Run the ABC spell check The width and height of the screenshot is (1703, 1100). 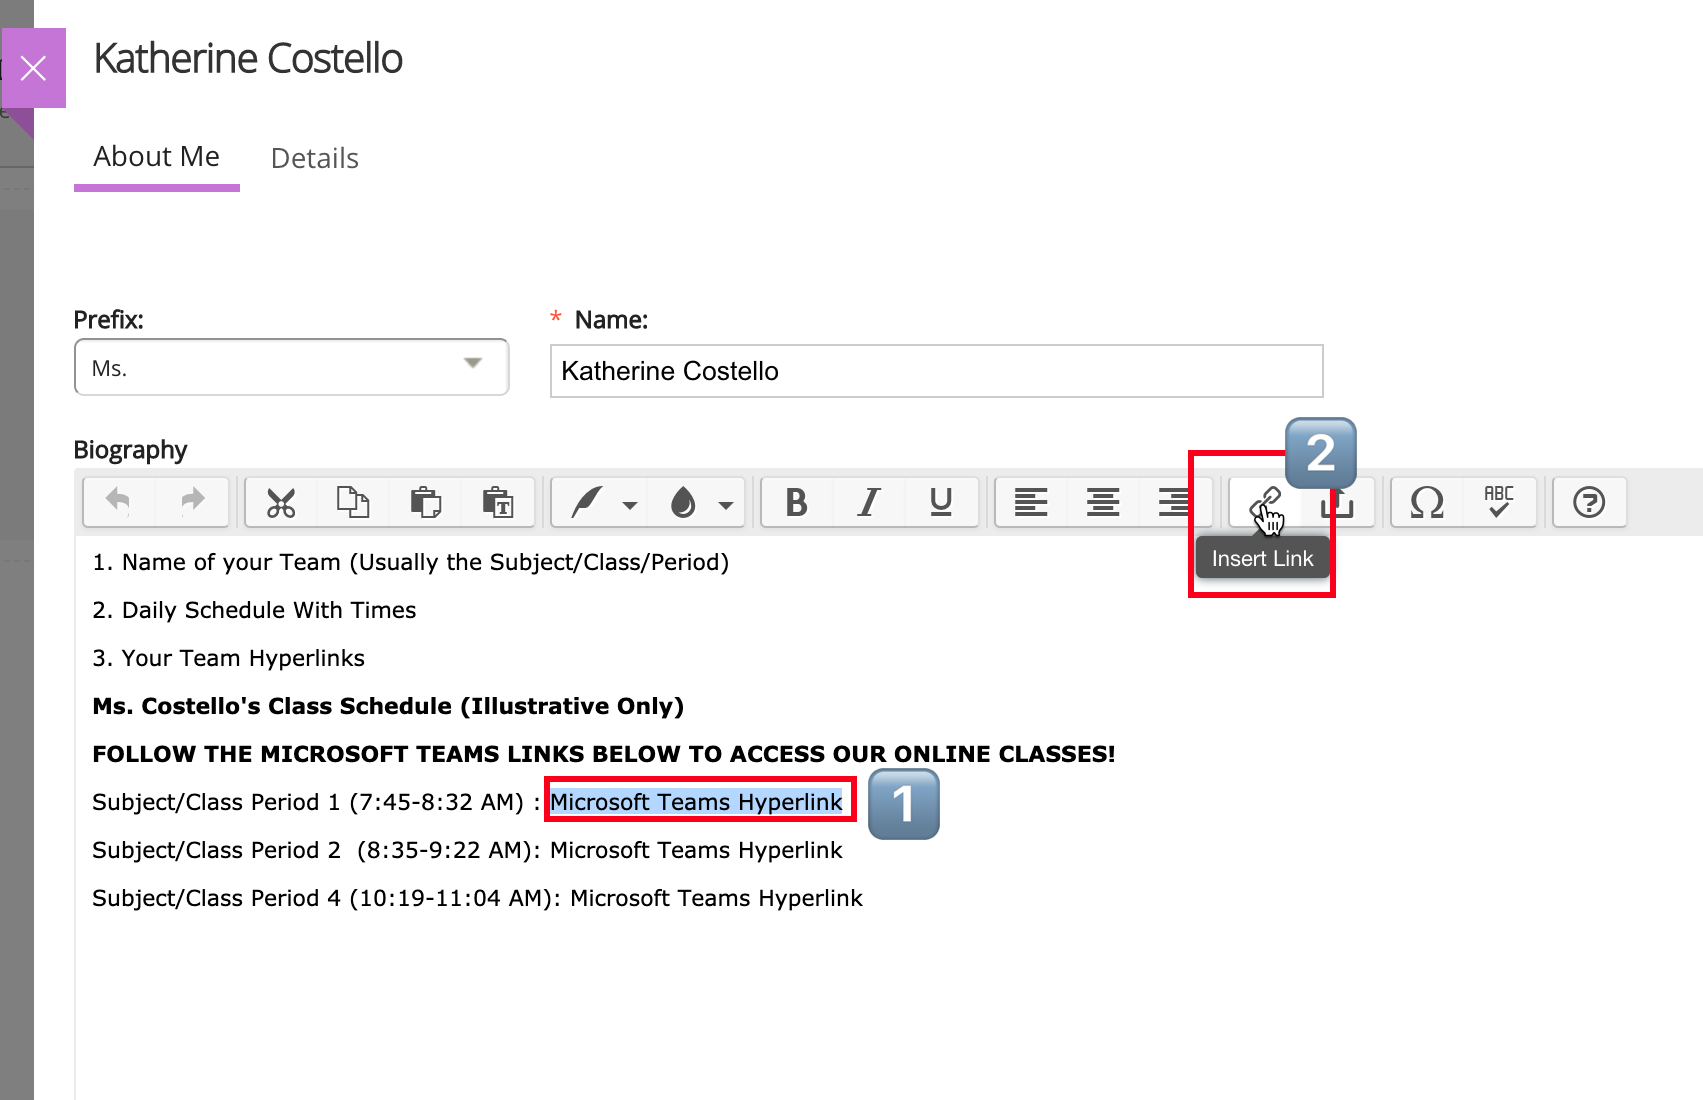tap(1498, 501)
